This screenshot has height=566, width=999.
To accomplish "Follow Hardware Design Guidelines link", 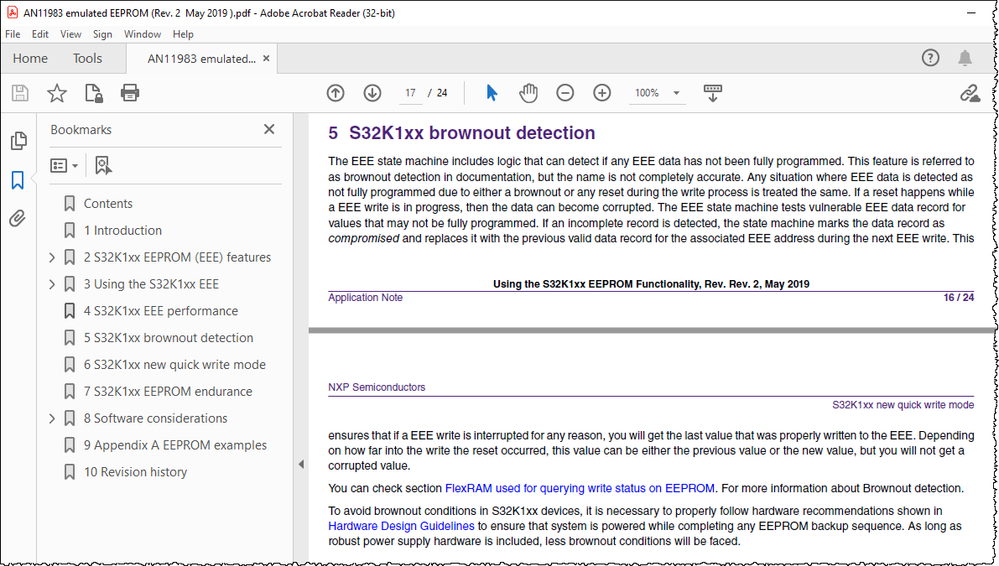I will tap(401, 526).
